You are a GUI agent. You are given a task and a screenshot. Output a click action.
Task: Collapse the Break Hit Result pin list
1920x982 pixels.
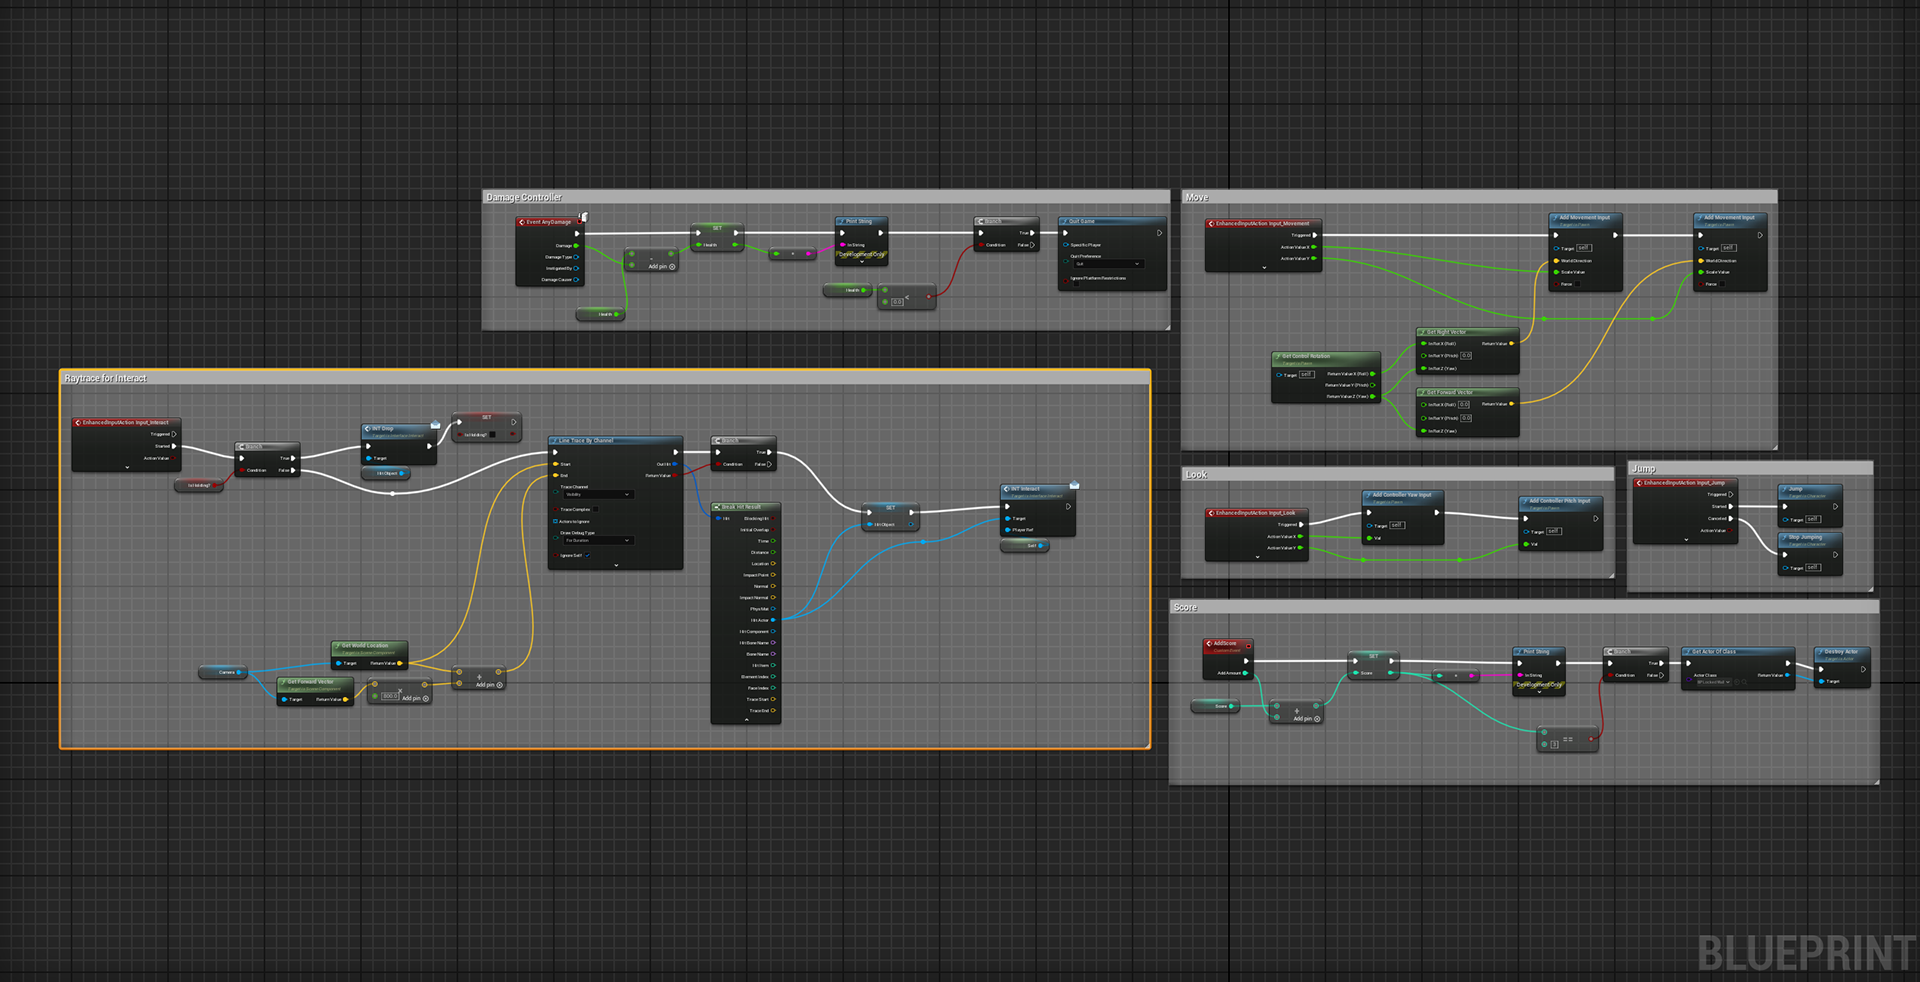coord(746,719)
